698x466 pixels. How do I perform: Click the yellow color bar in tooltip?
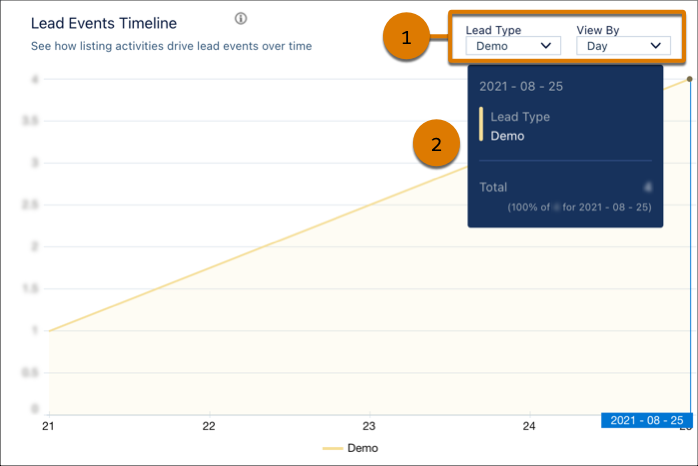point(482,125)
